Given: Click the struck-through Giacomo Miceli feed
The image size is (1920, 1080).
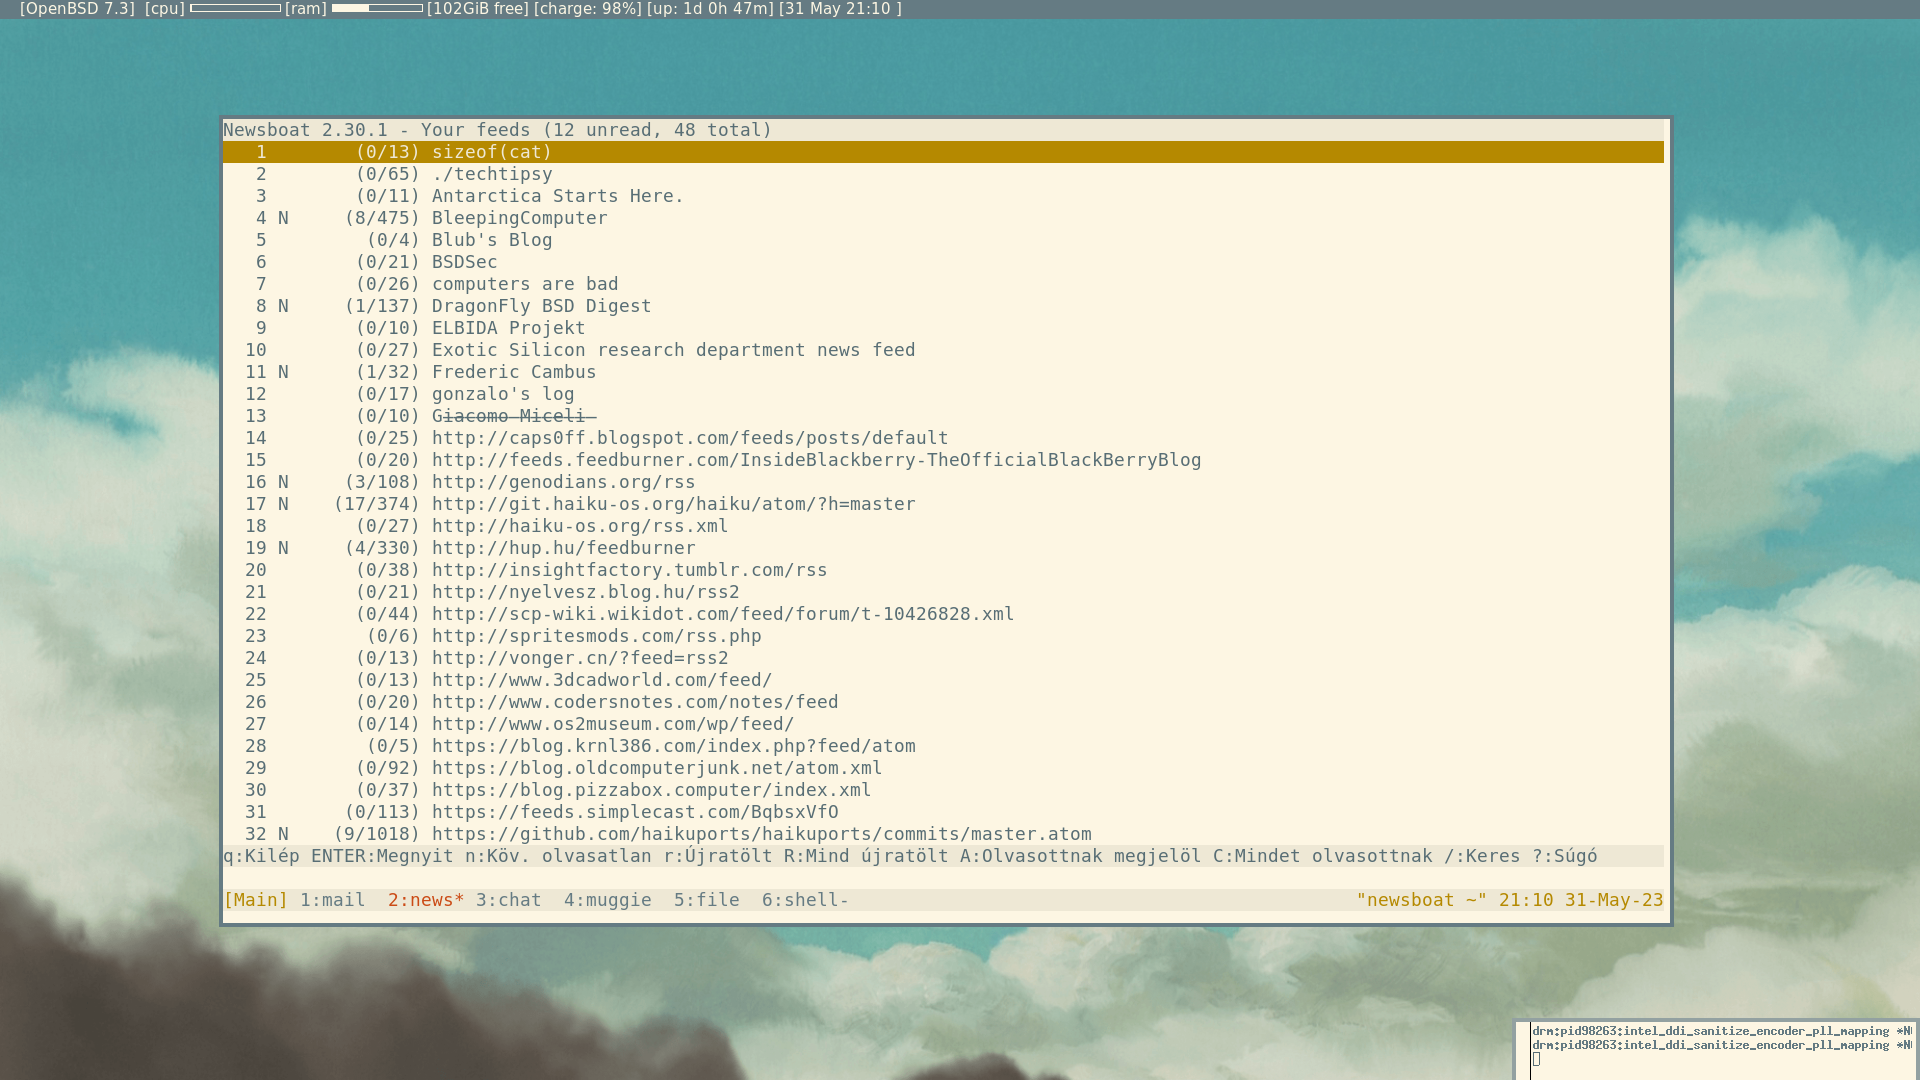Looking at the screenshot, I should tap(513, 416).
